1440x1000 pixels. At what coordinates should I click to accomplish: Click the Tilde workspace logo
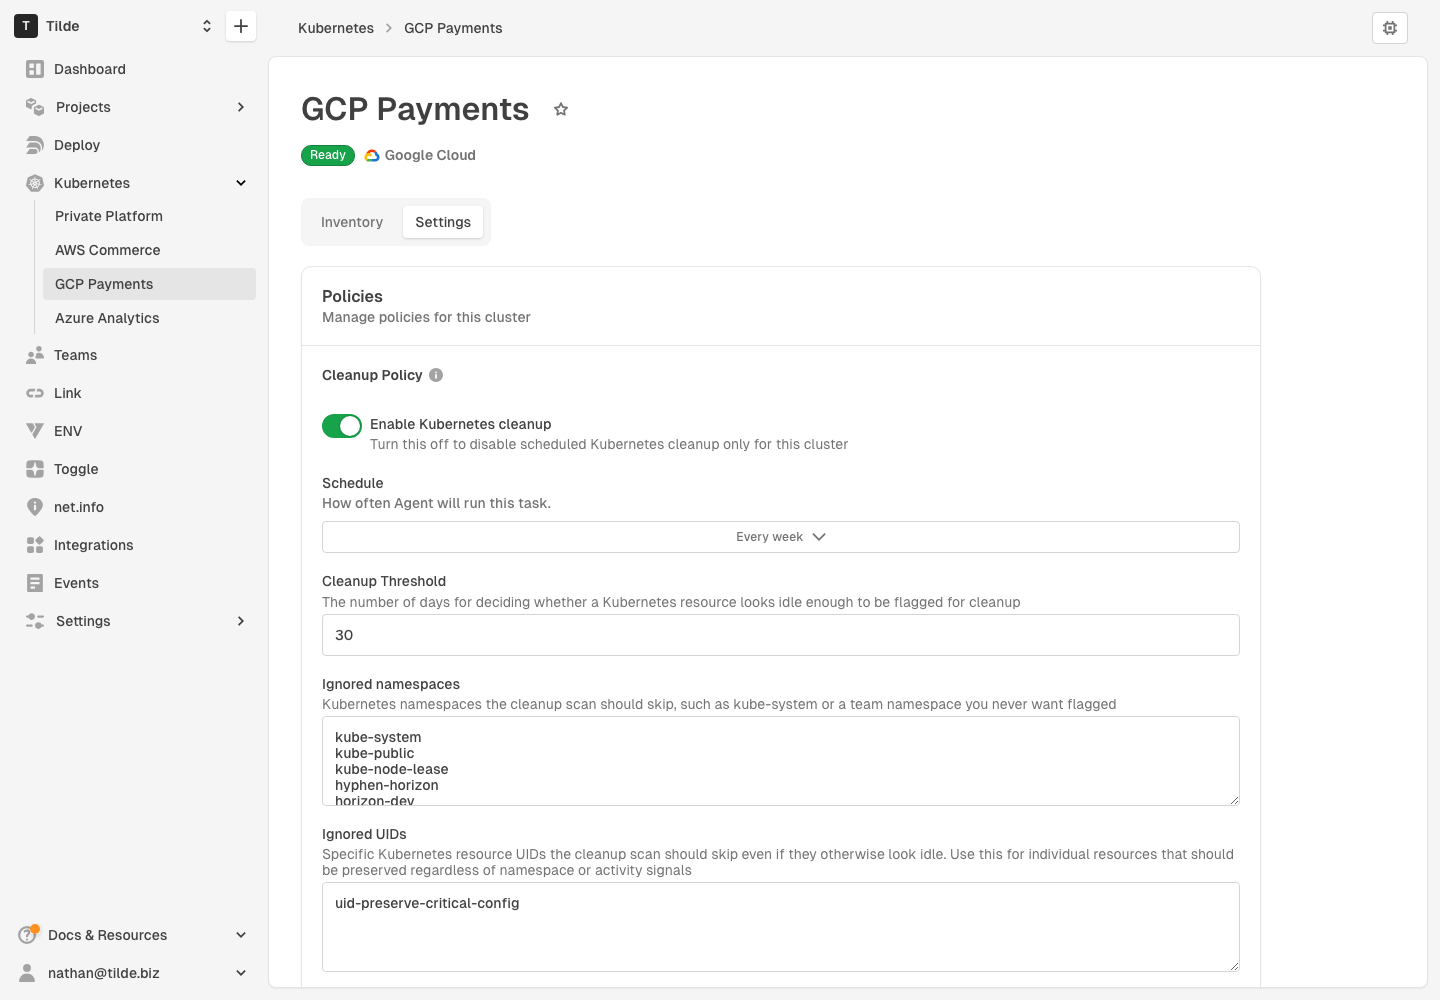click(26, 26)
